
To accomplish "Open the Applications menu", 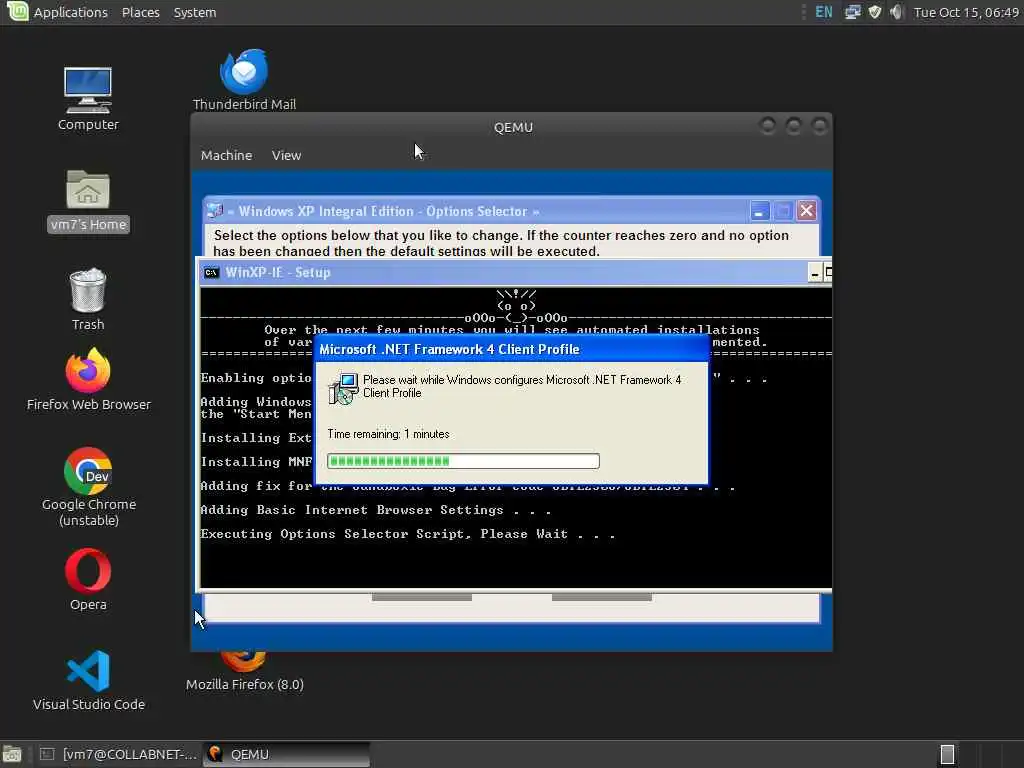I will click(70, 12).
